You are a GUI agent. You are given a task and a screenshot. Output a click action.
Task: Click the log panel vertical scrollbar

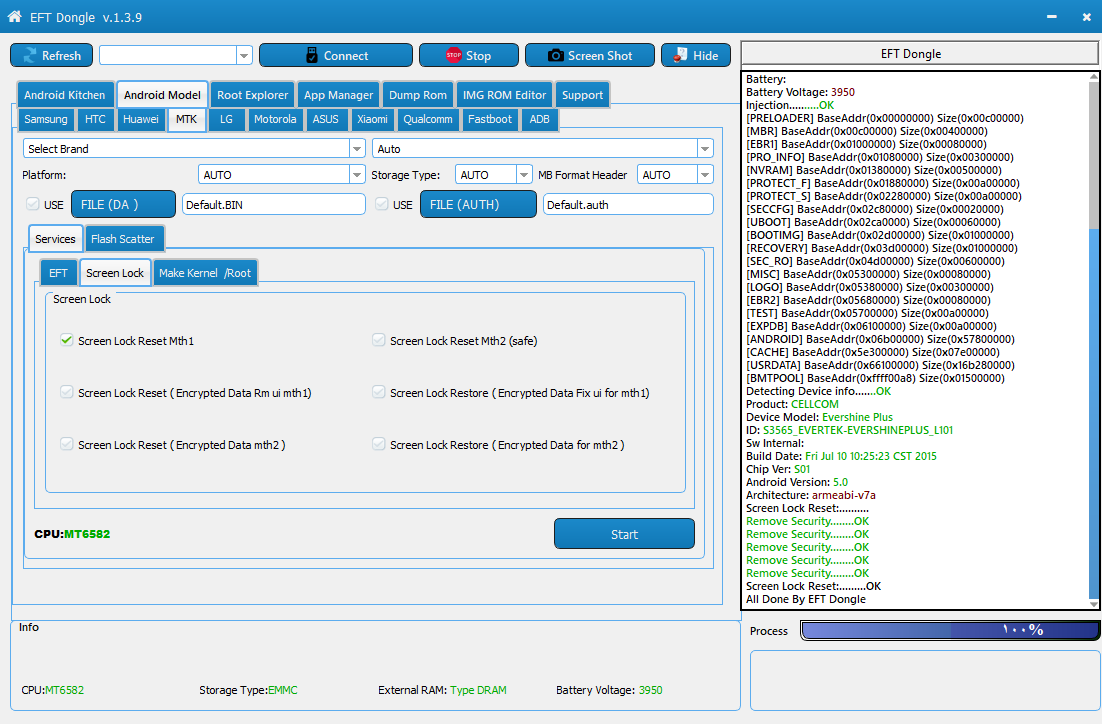pyautogui.click(x=1094, y=341)
